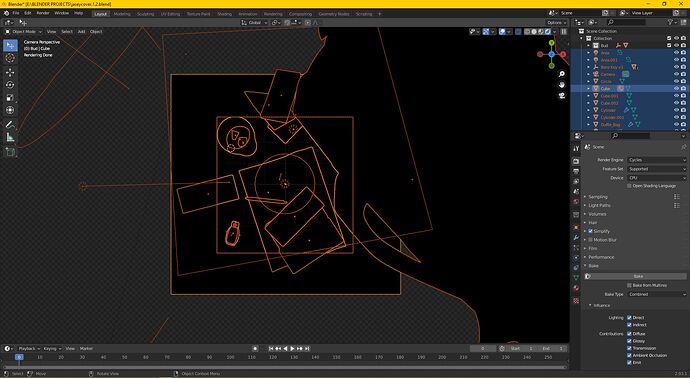Uncheck Diffuse contribution checkbox
The image size is (690, 378).
pos(629,334)
